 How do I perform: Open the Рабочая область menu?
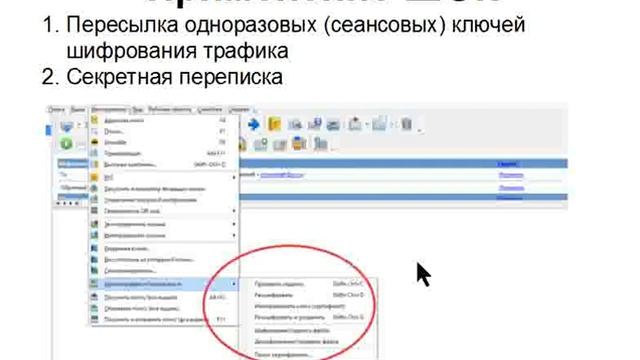tap(169, 110)
